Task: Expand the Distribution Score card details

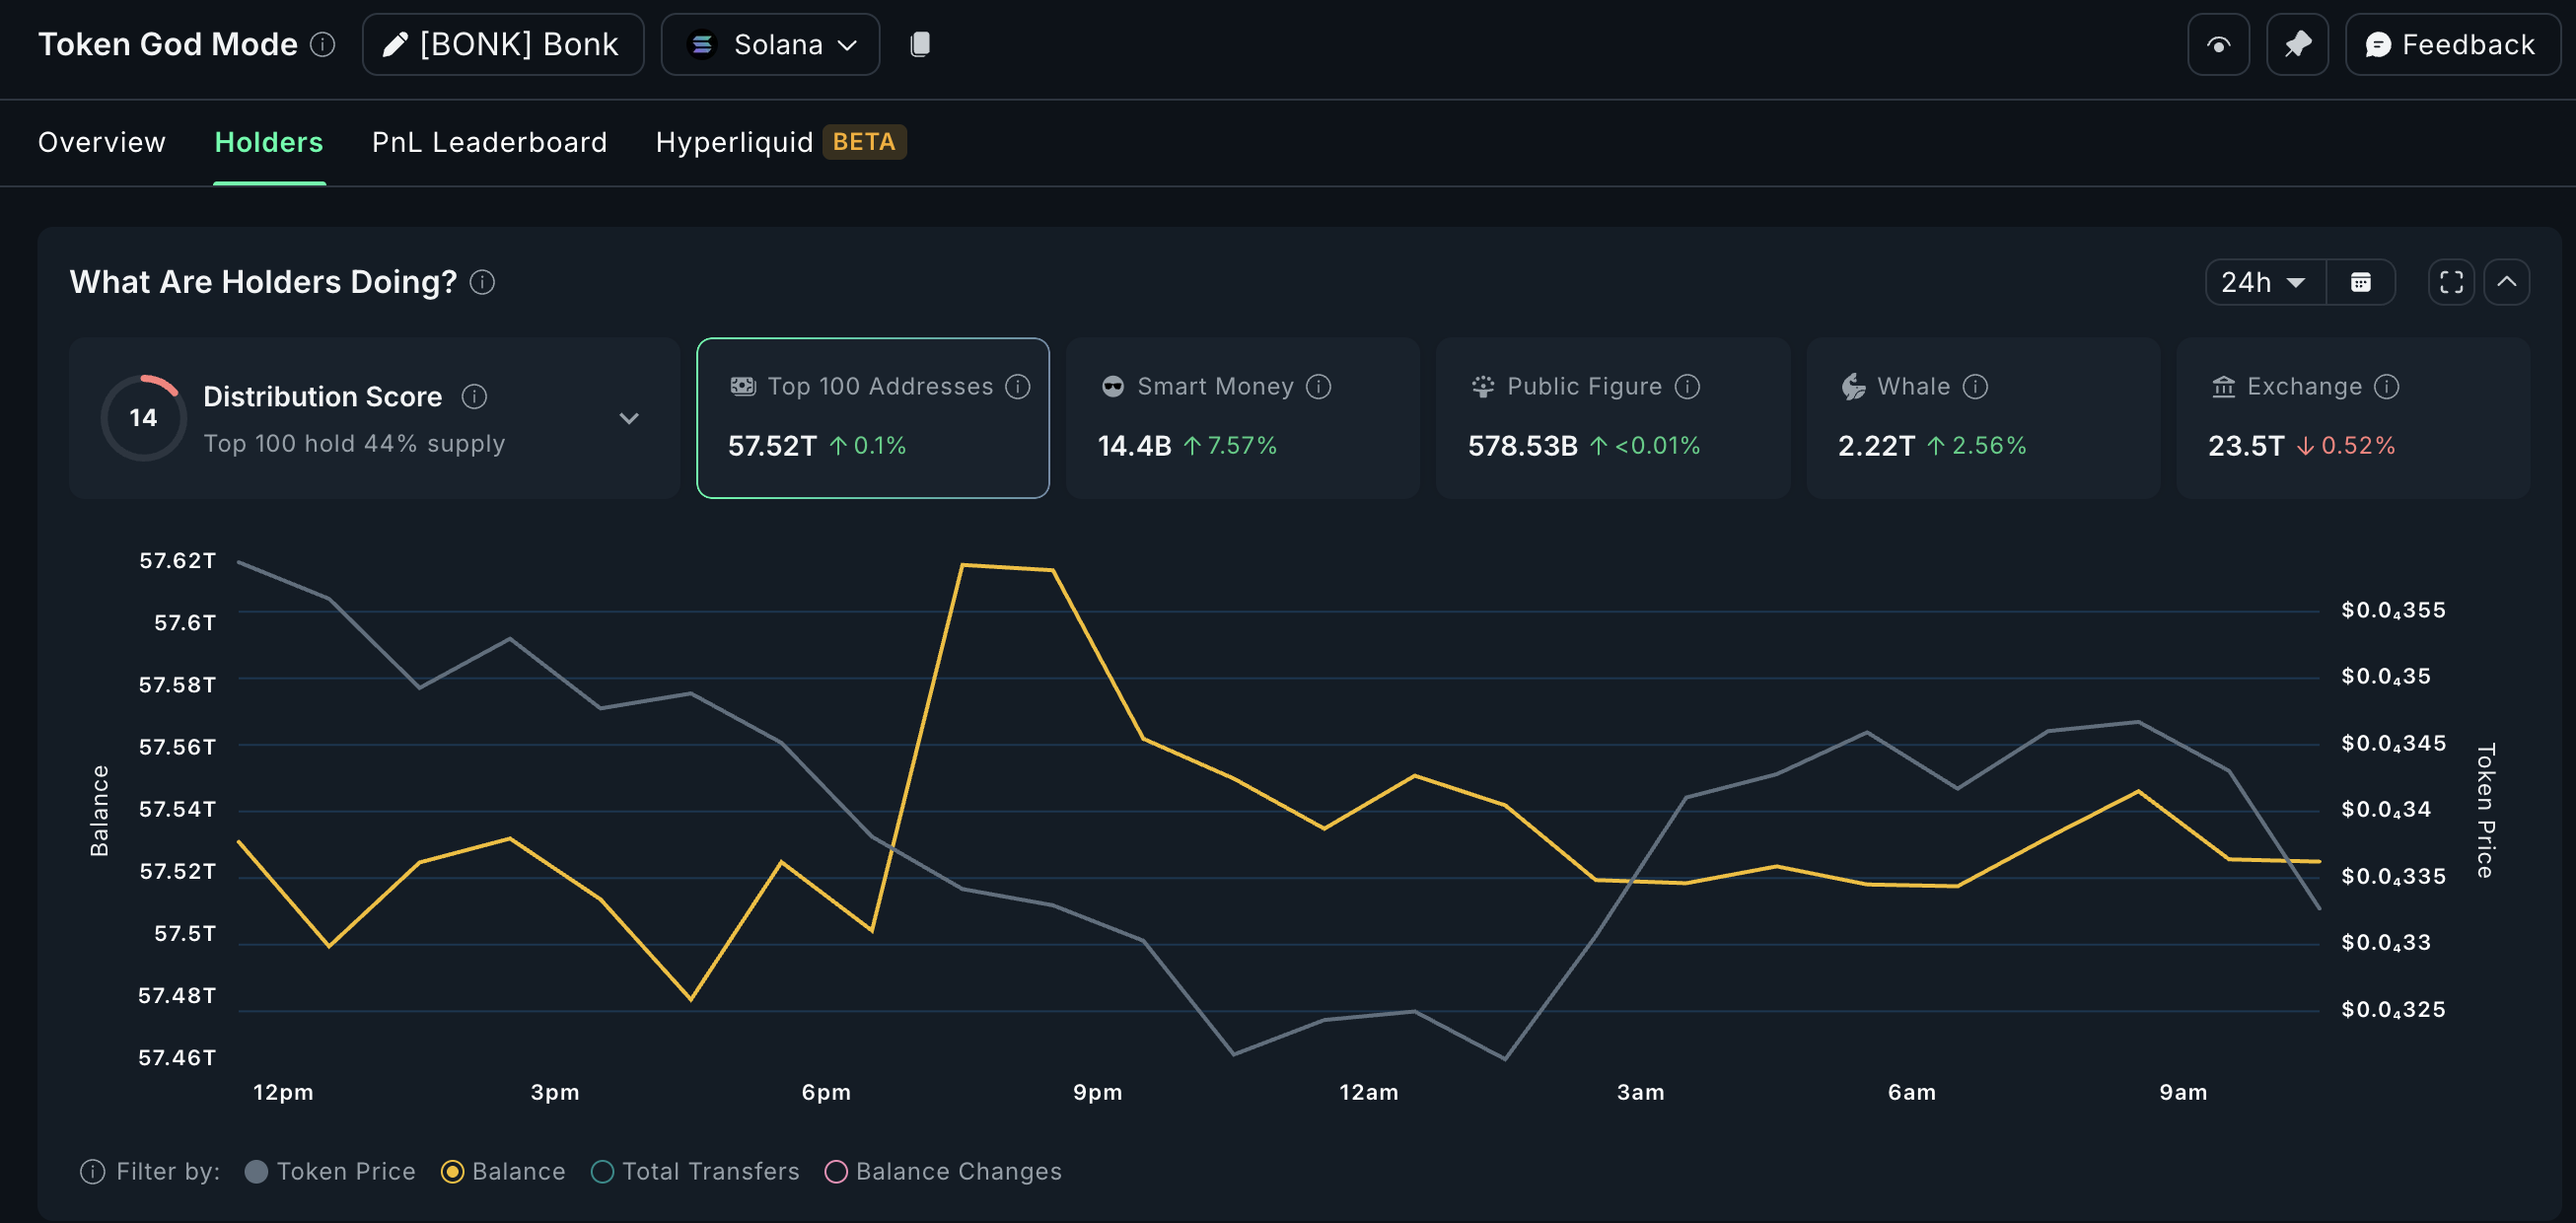Action: (629, 418)
